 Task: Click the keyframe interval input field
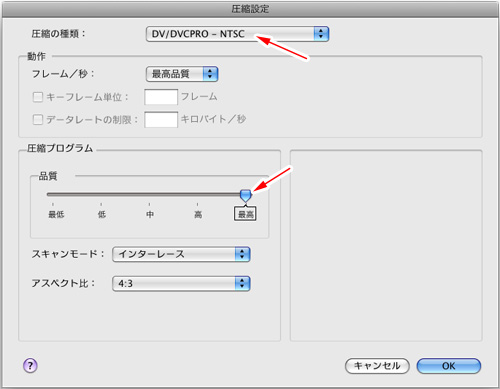click(161, 97)
